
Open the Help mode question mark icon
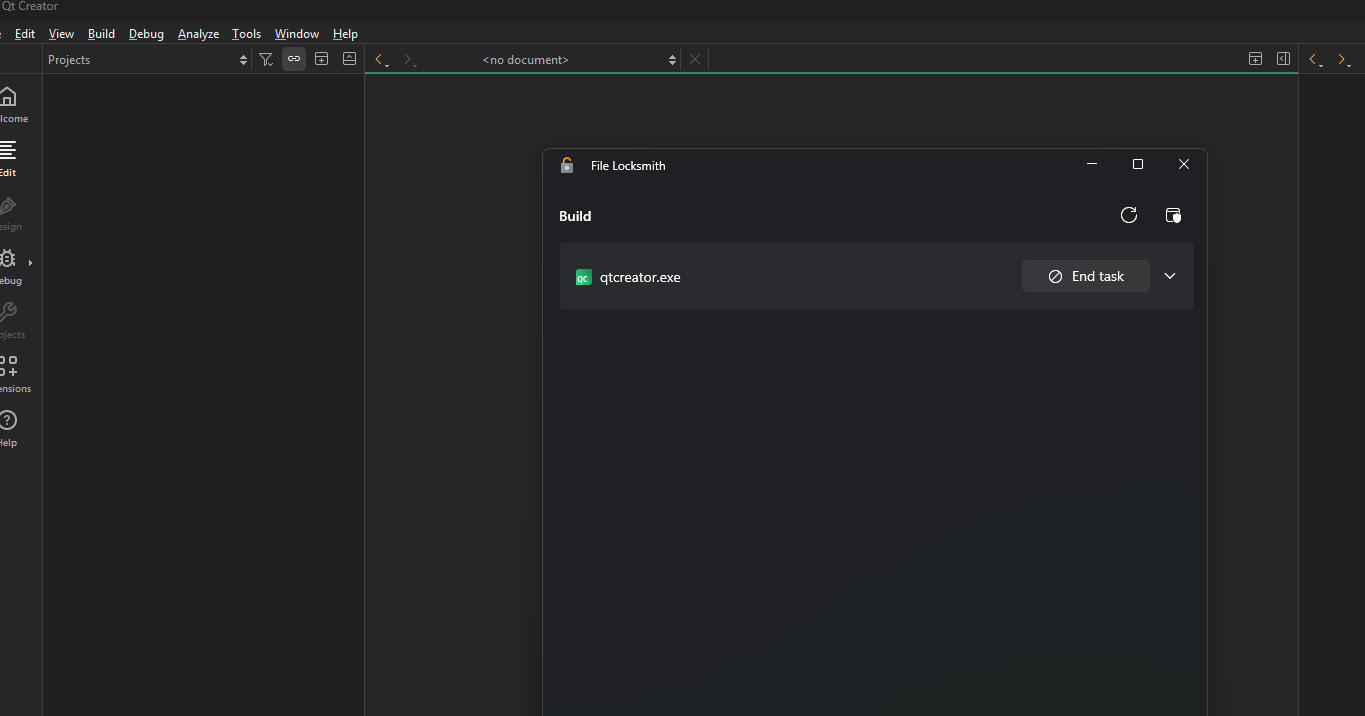click(8, 421)
